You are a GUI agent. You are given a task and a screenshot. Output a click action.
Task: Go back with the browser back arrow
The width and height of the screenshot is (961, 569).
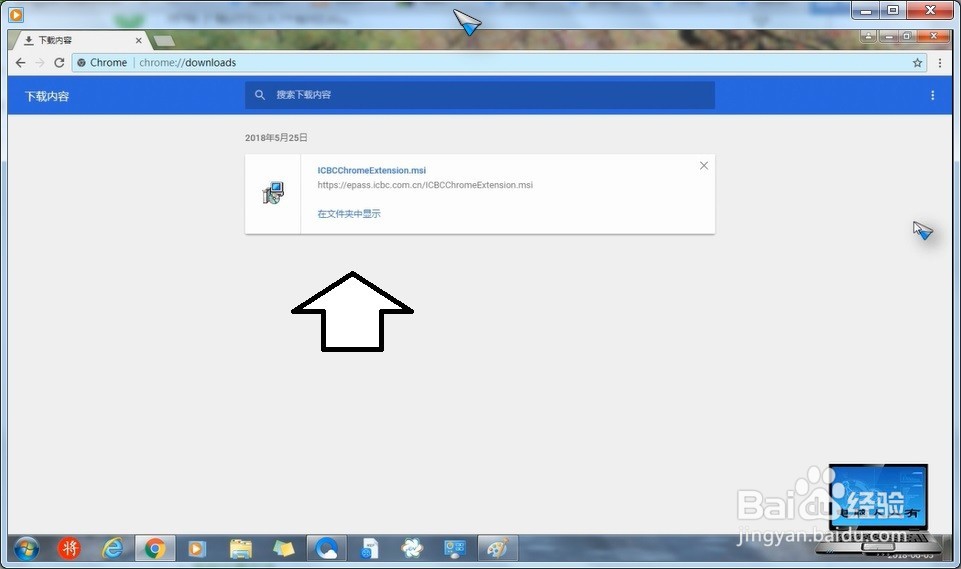coord(20,63)
